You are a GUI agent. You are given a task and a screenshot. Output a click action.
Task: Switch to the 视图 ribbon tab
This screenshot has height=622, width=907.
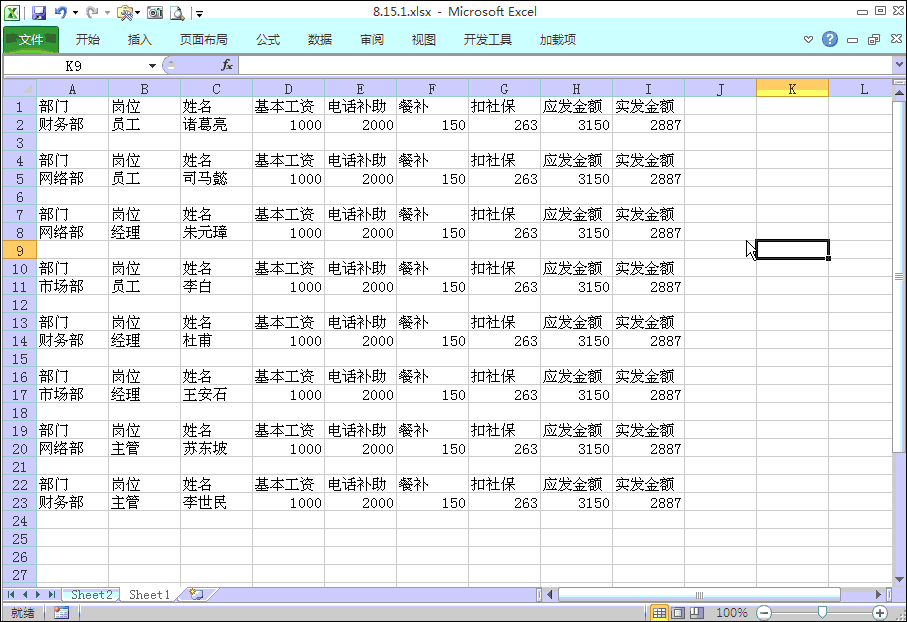pos(423,39)
